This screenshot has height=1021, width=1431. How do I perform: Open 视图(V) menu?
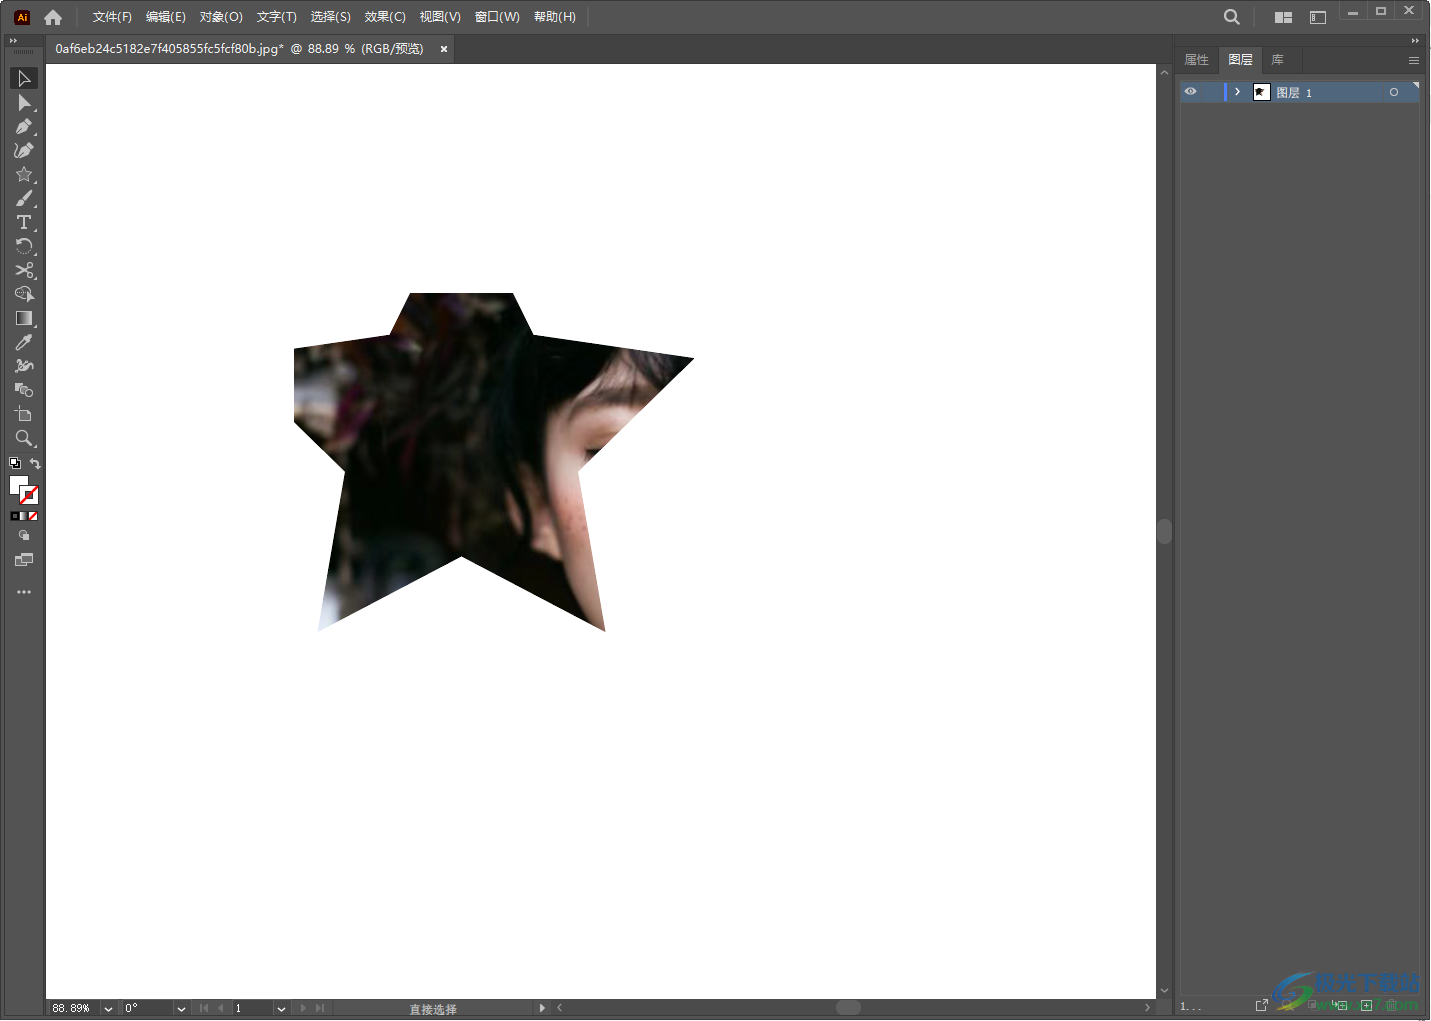[440, 17]
